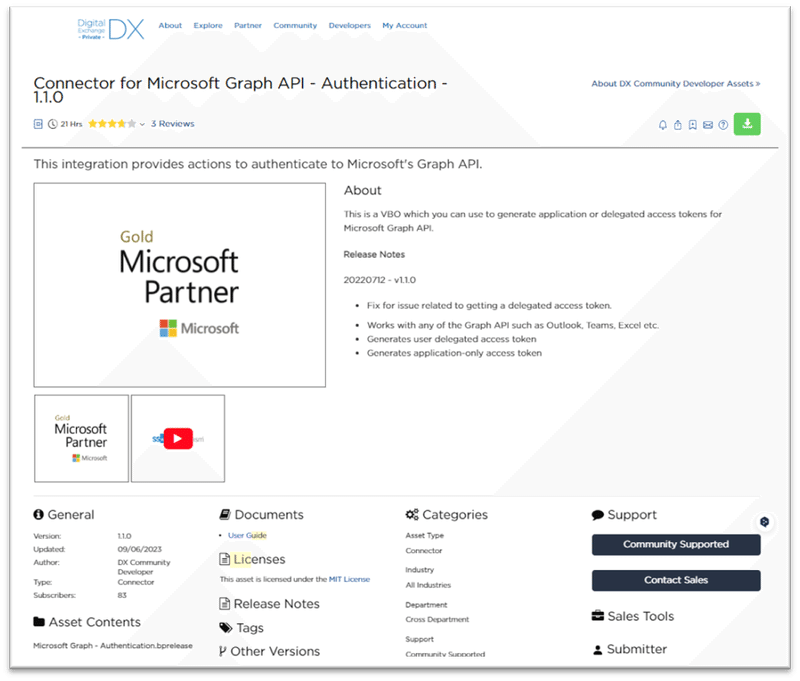Click the Release Notes document icon

click(x=224, y=603)
